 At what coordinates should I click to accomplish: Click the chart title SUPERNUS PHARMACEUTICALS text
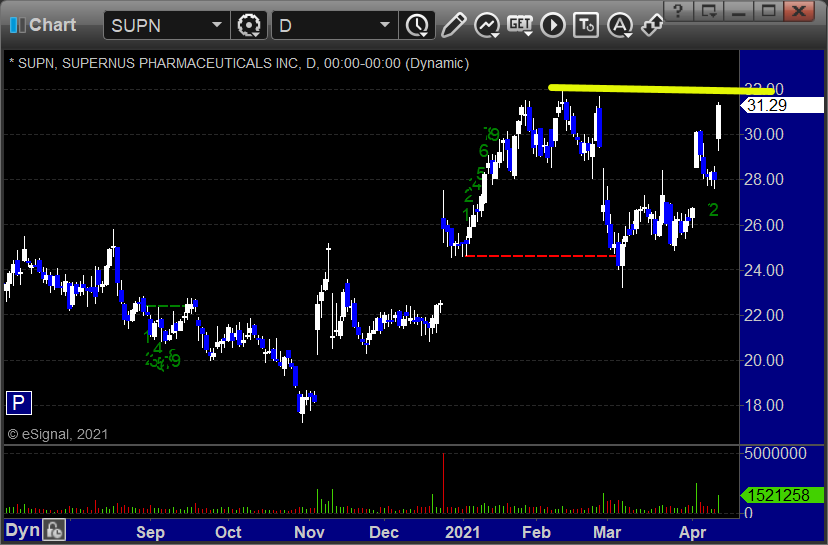[x=180, y=63]
